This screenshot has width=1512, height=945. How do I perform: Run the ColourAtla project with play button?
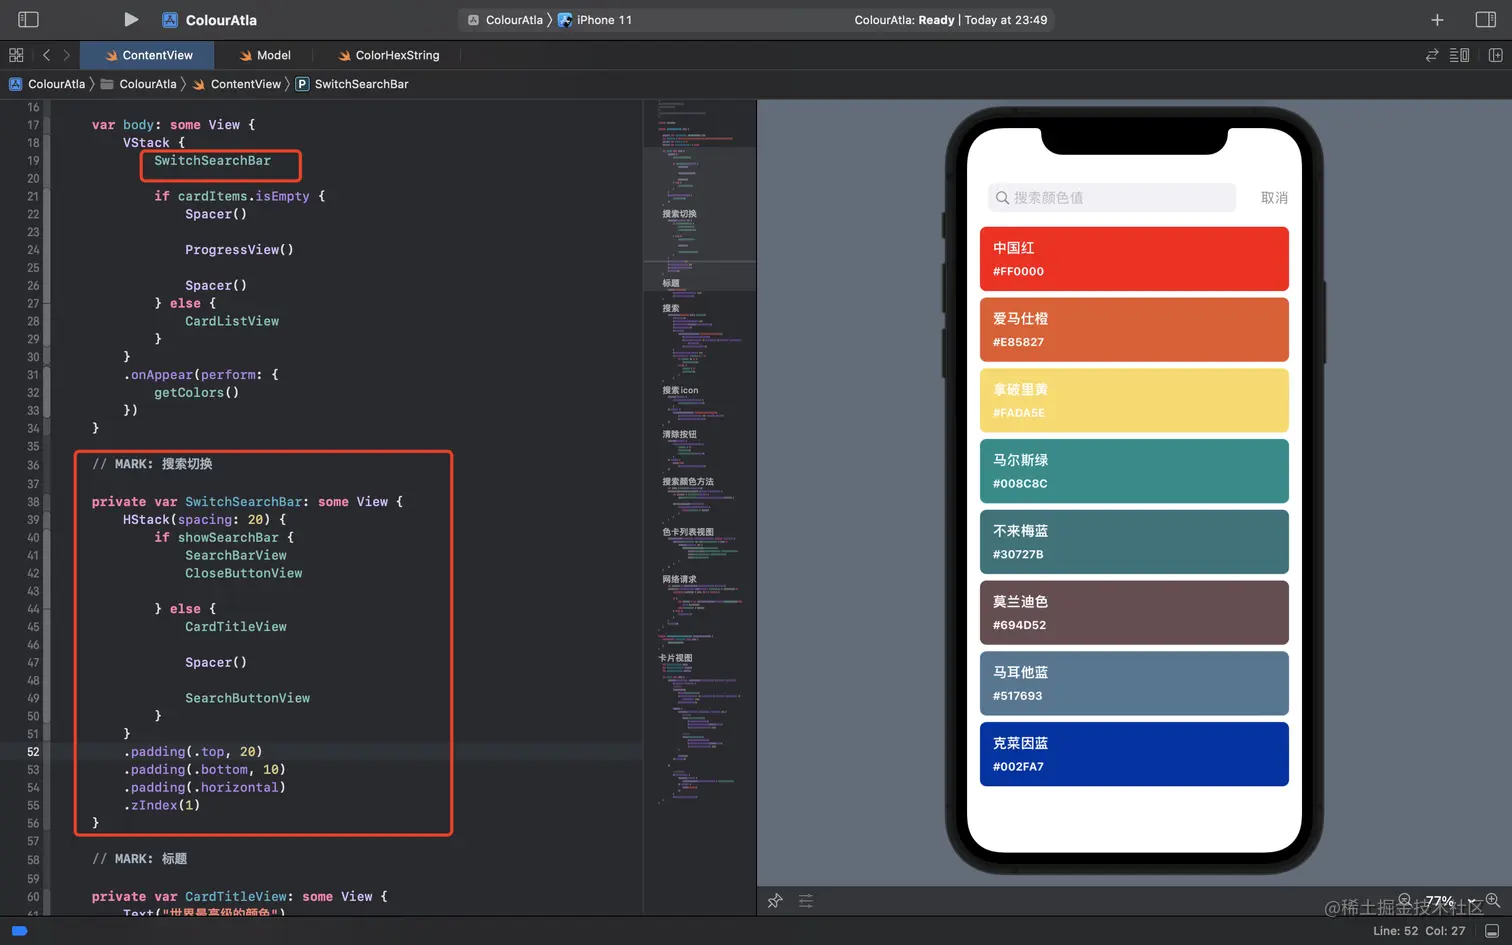click(x=131, y=19)
